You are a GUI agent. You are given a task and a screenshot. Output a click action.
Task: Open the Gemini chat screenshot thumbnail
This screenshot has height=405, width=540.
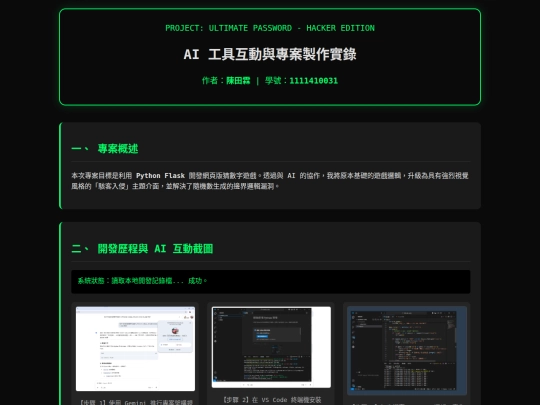pyautogui.click(x=135, y=349)
